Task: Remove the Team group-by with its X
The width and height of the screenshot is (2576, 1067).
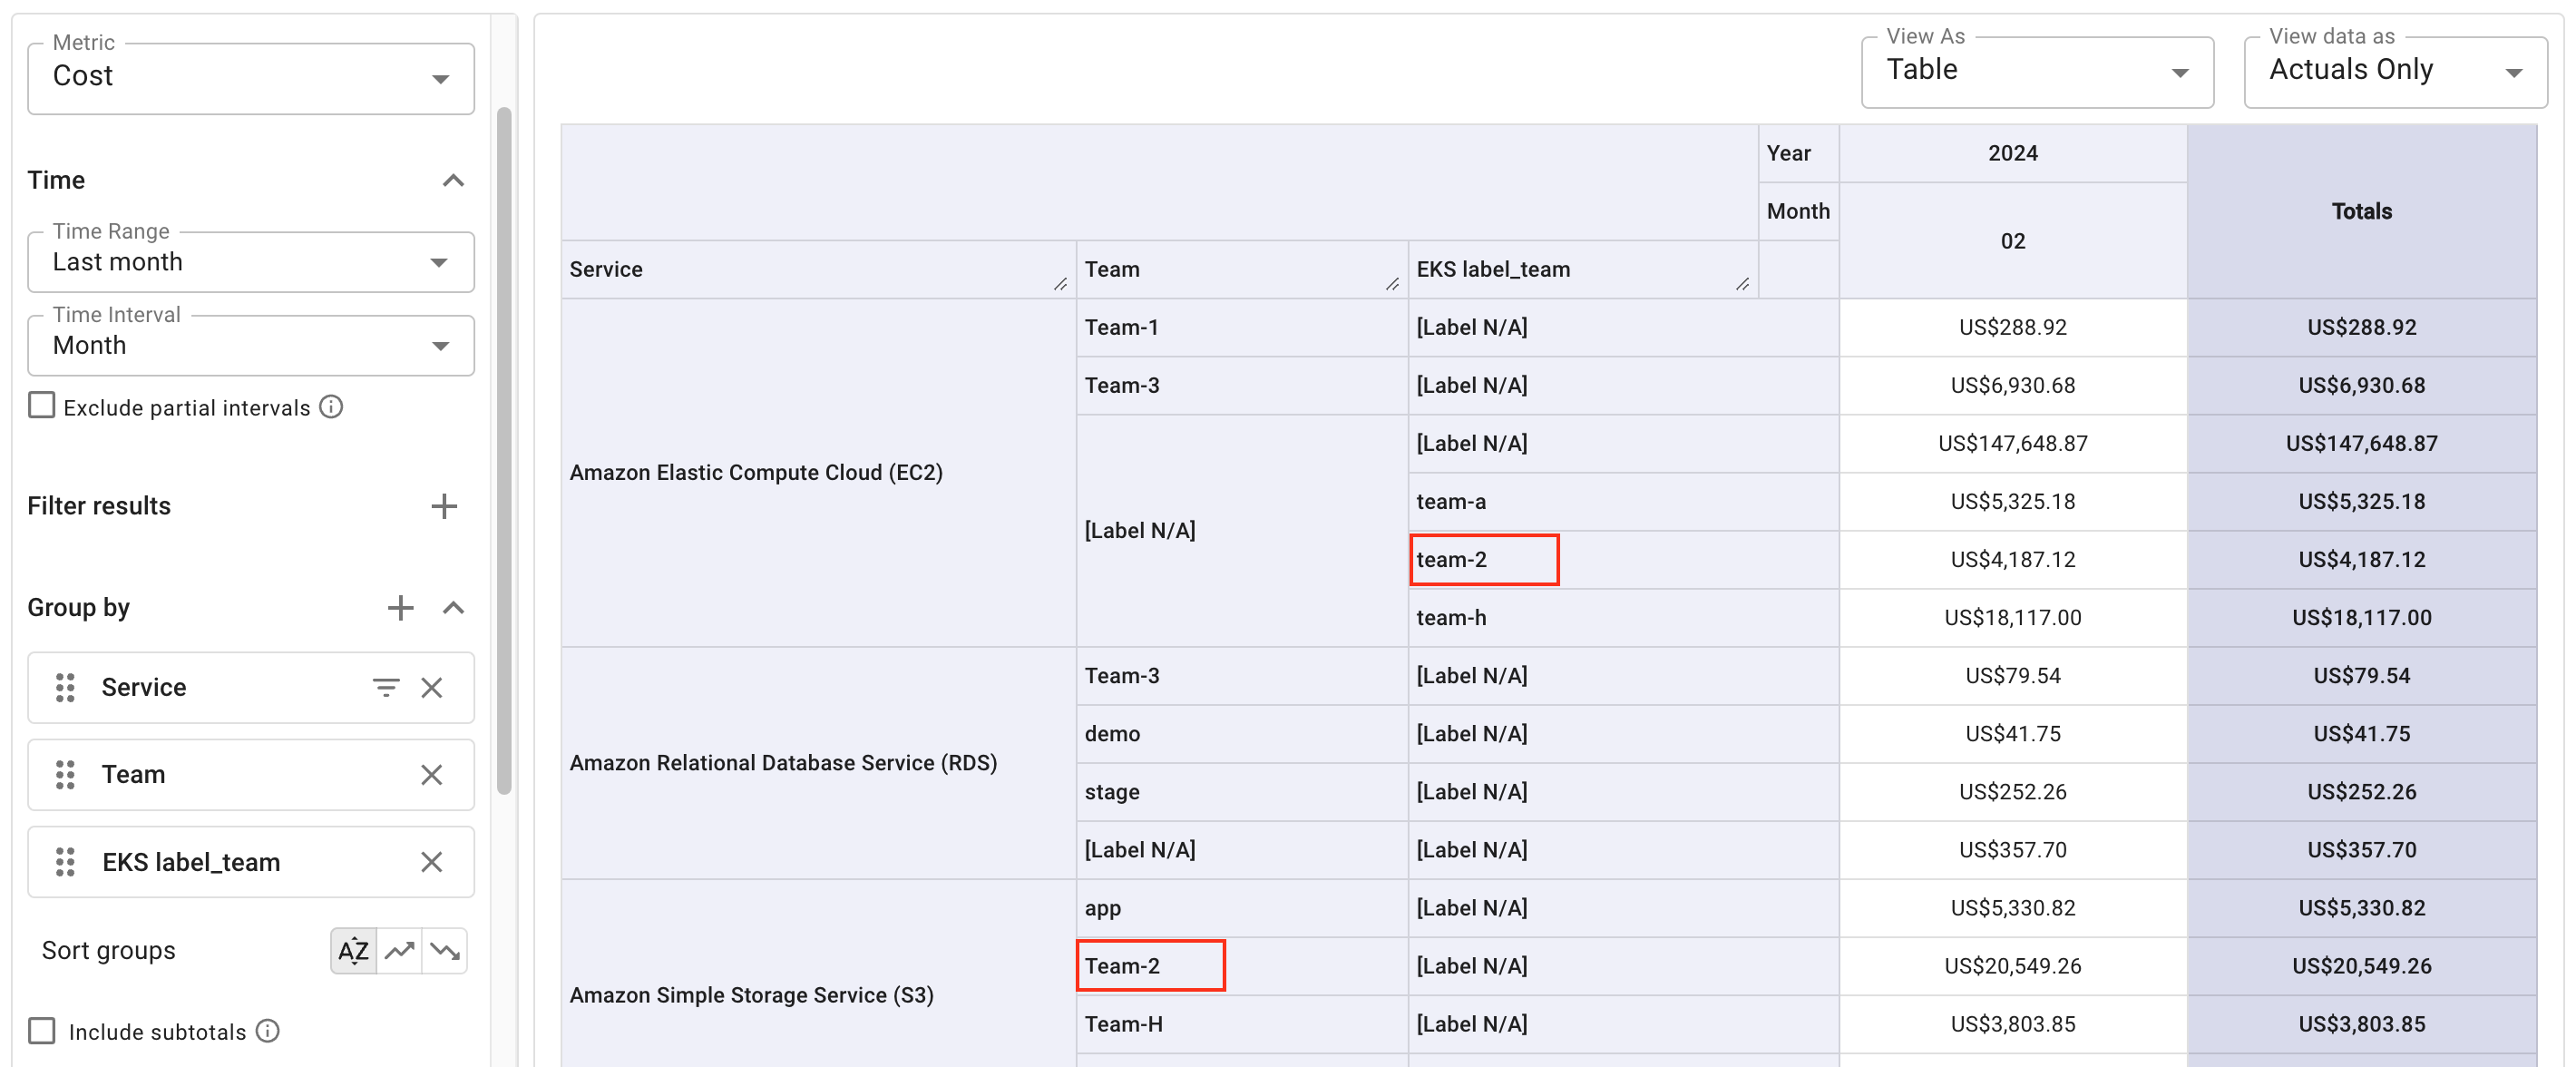Action: [432, 774]
